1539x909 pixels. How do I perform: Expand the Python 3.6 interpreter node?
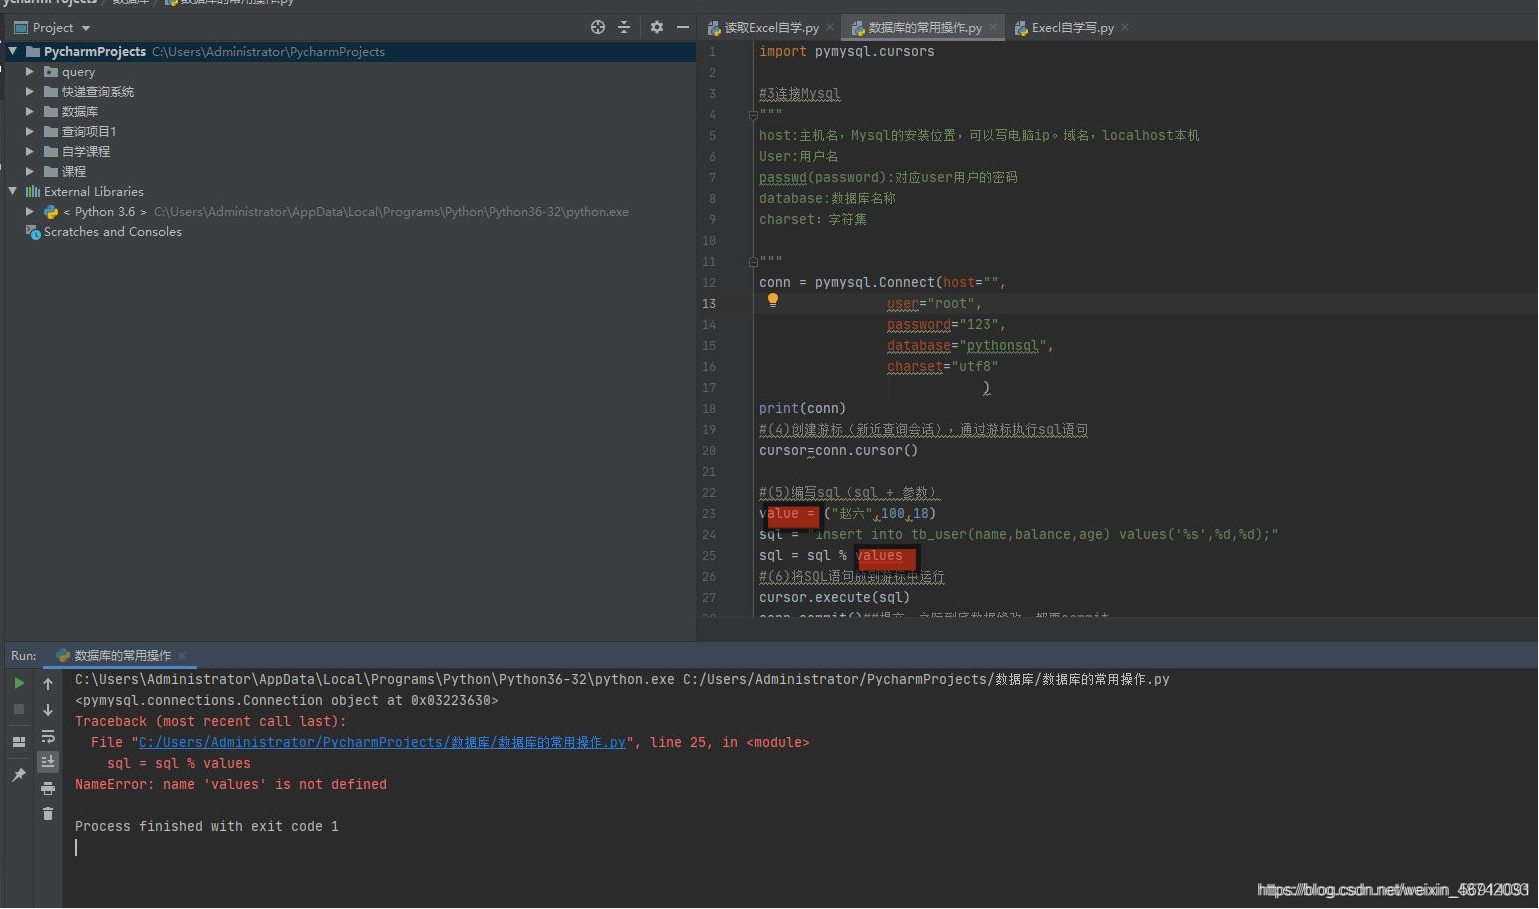point(30,211)
